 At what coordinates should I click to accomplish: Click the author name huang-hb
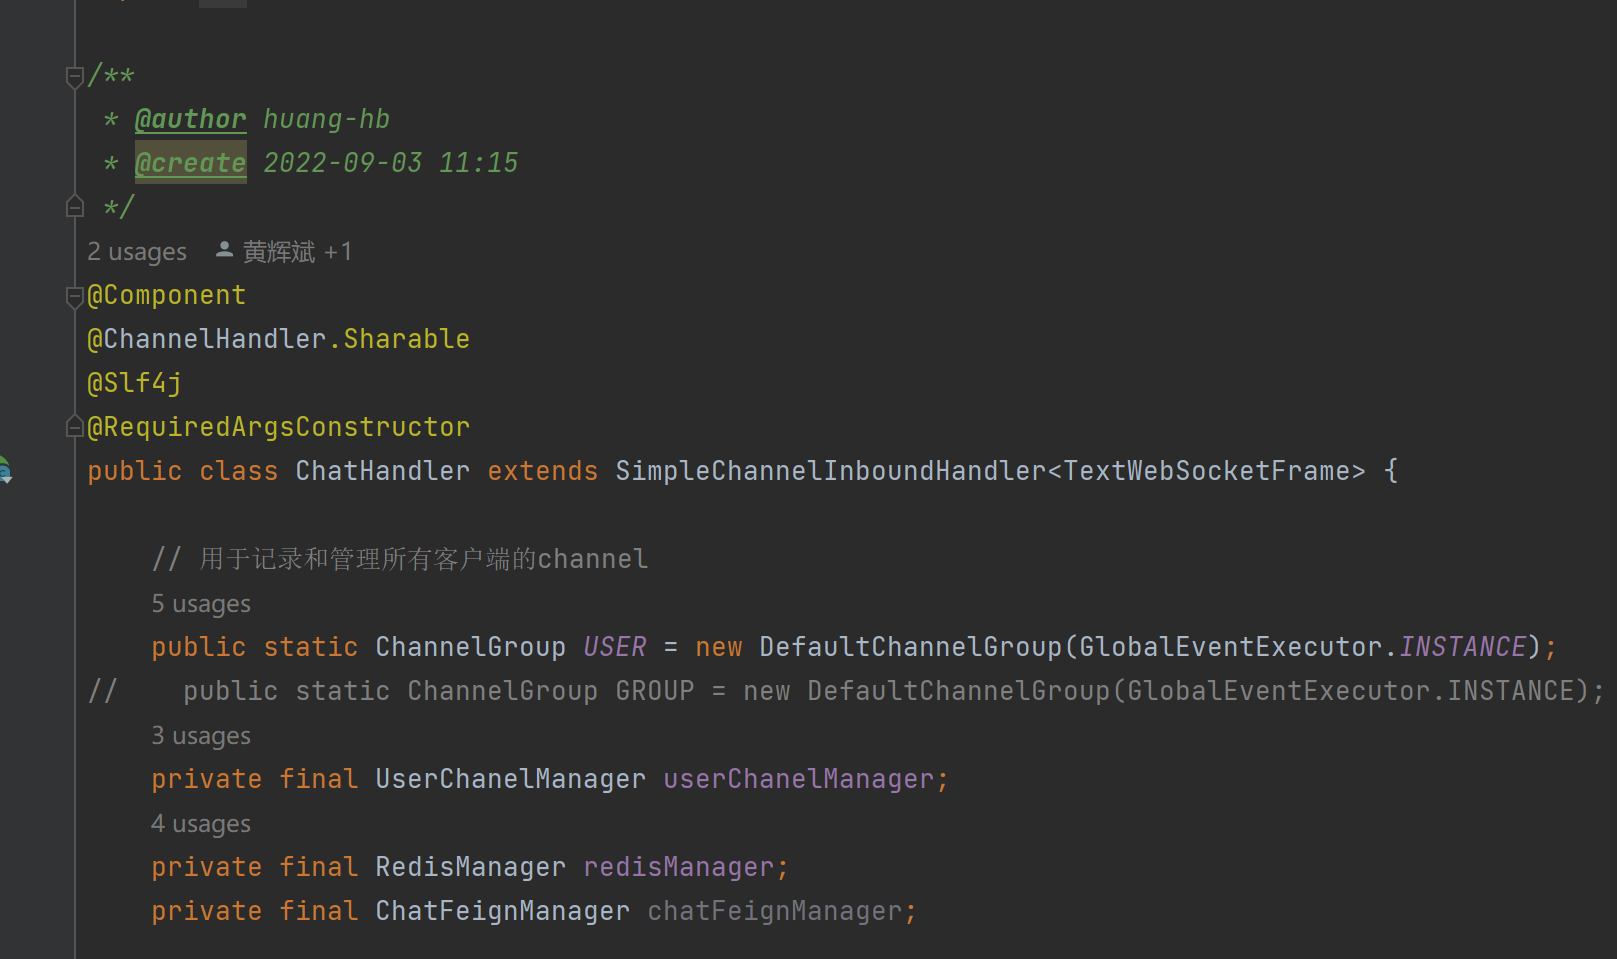(326, 119)
